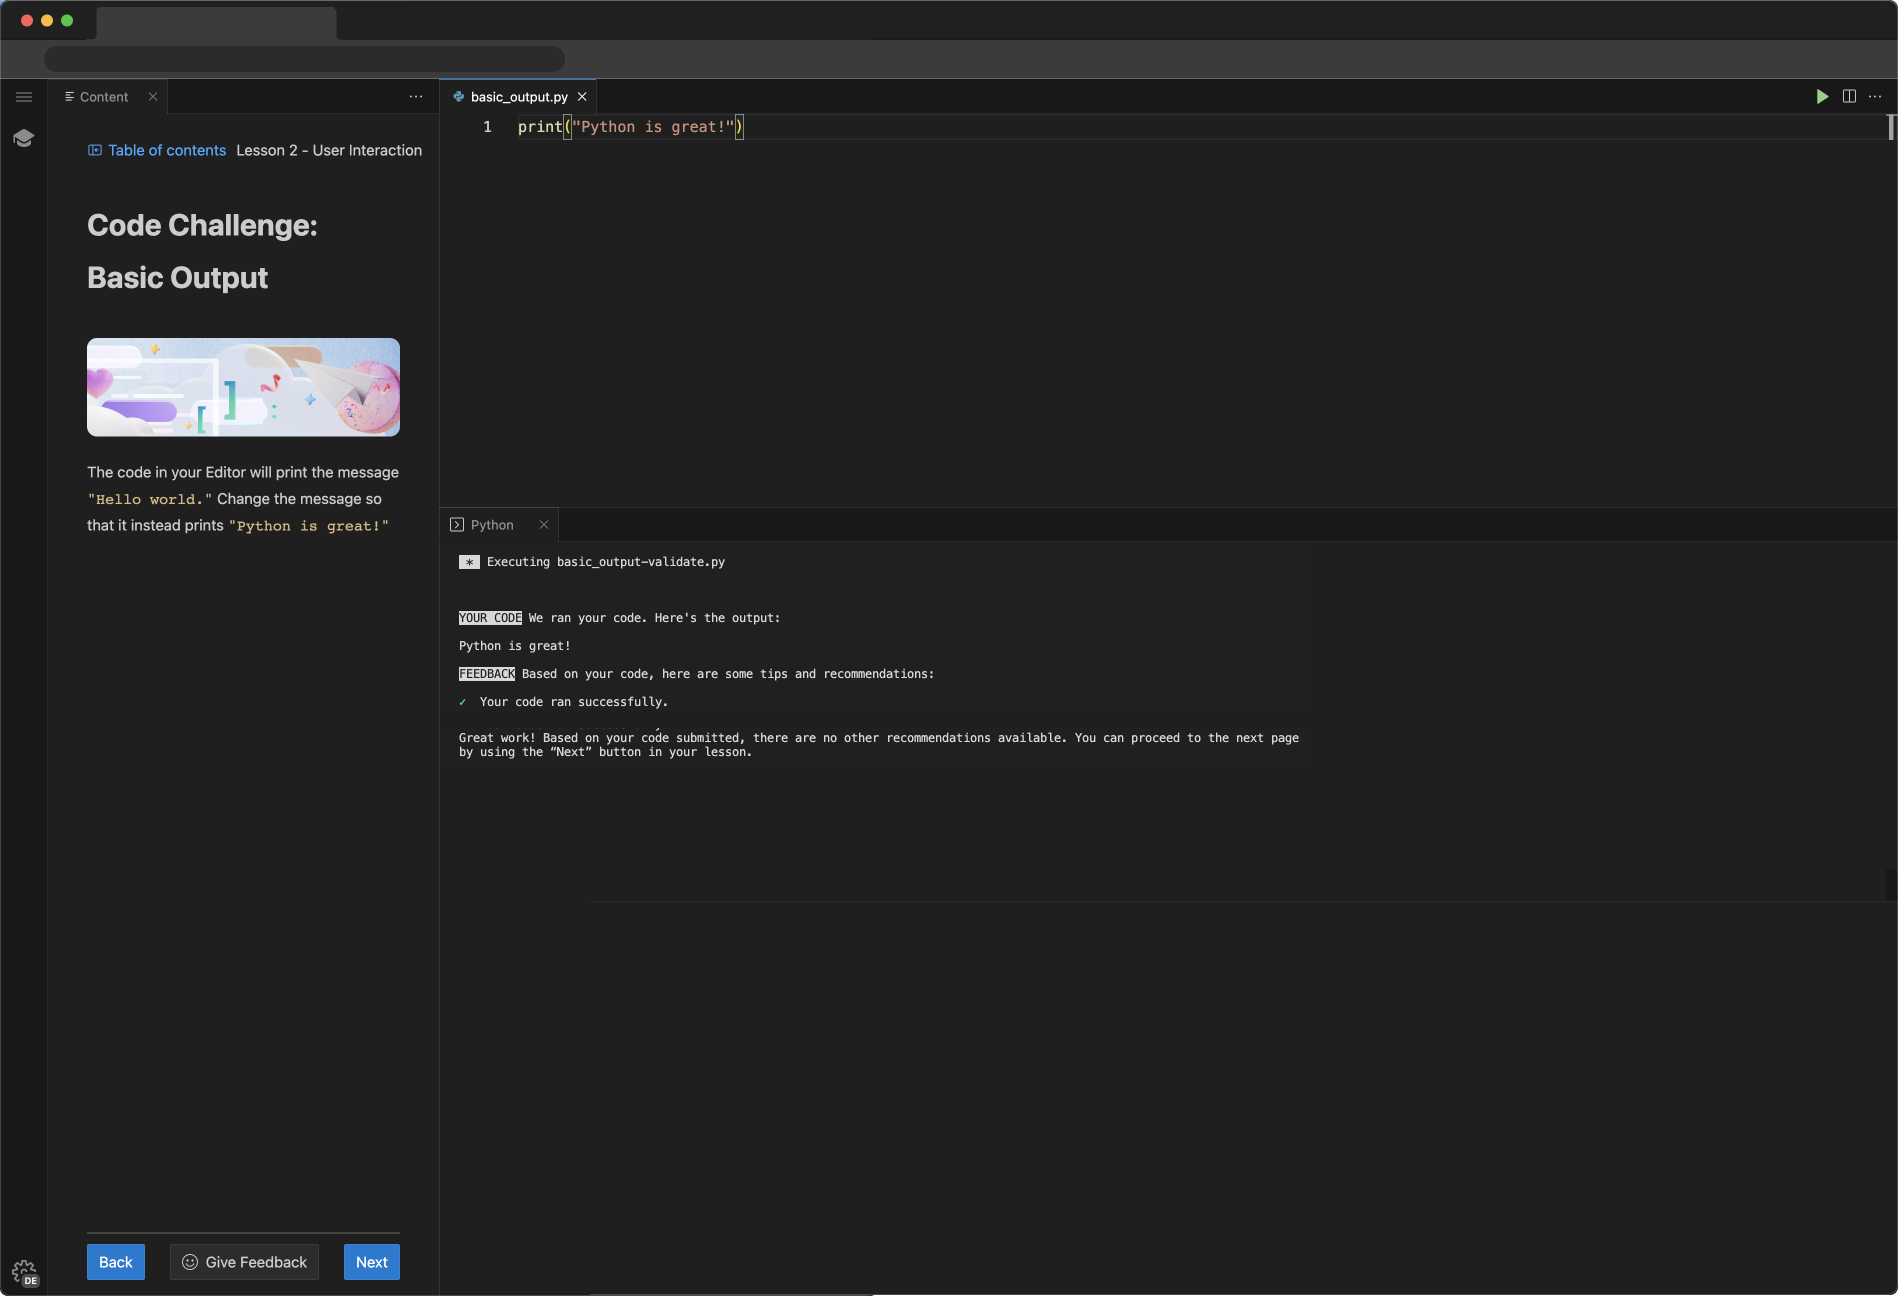
Task: Click the browser address bar
Action: [304, 59]
